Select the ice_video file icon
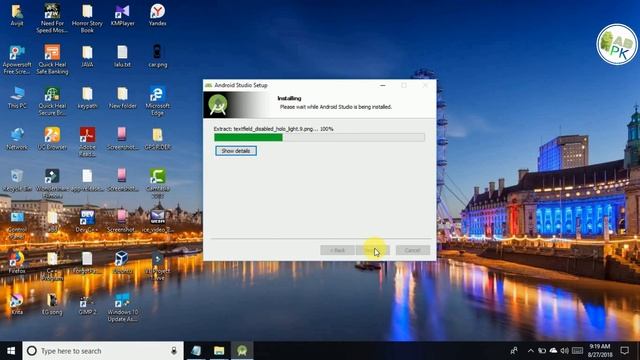 (x=158, y=221)
